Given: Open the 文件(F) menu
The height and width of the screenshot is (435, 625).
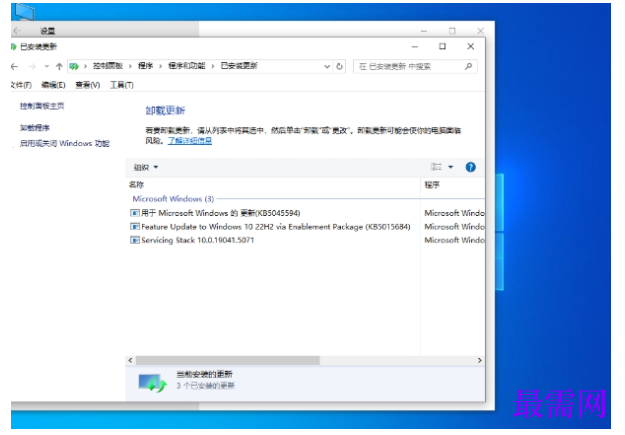Looking at the screenshot, I should (x=21, y=85).
